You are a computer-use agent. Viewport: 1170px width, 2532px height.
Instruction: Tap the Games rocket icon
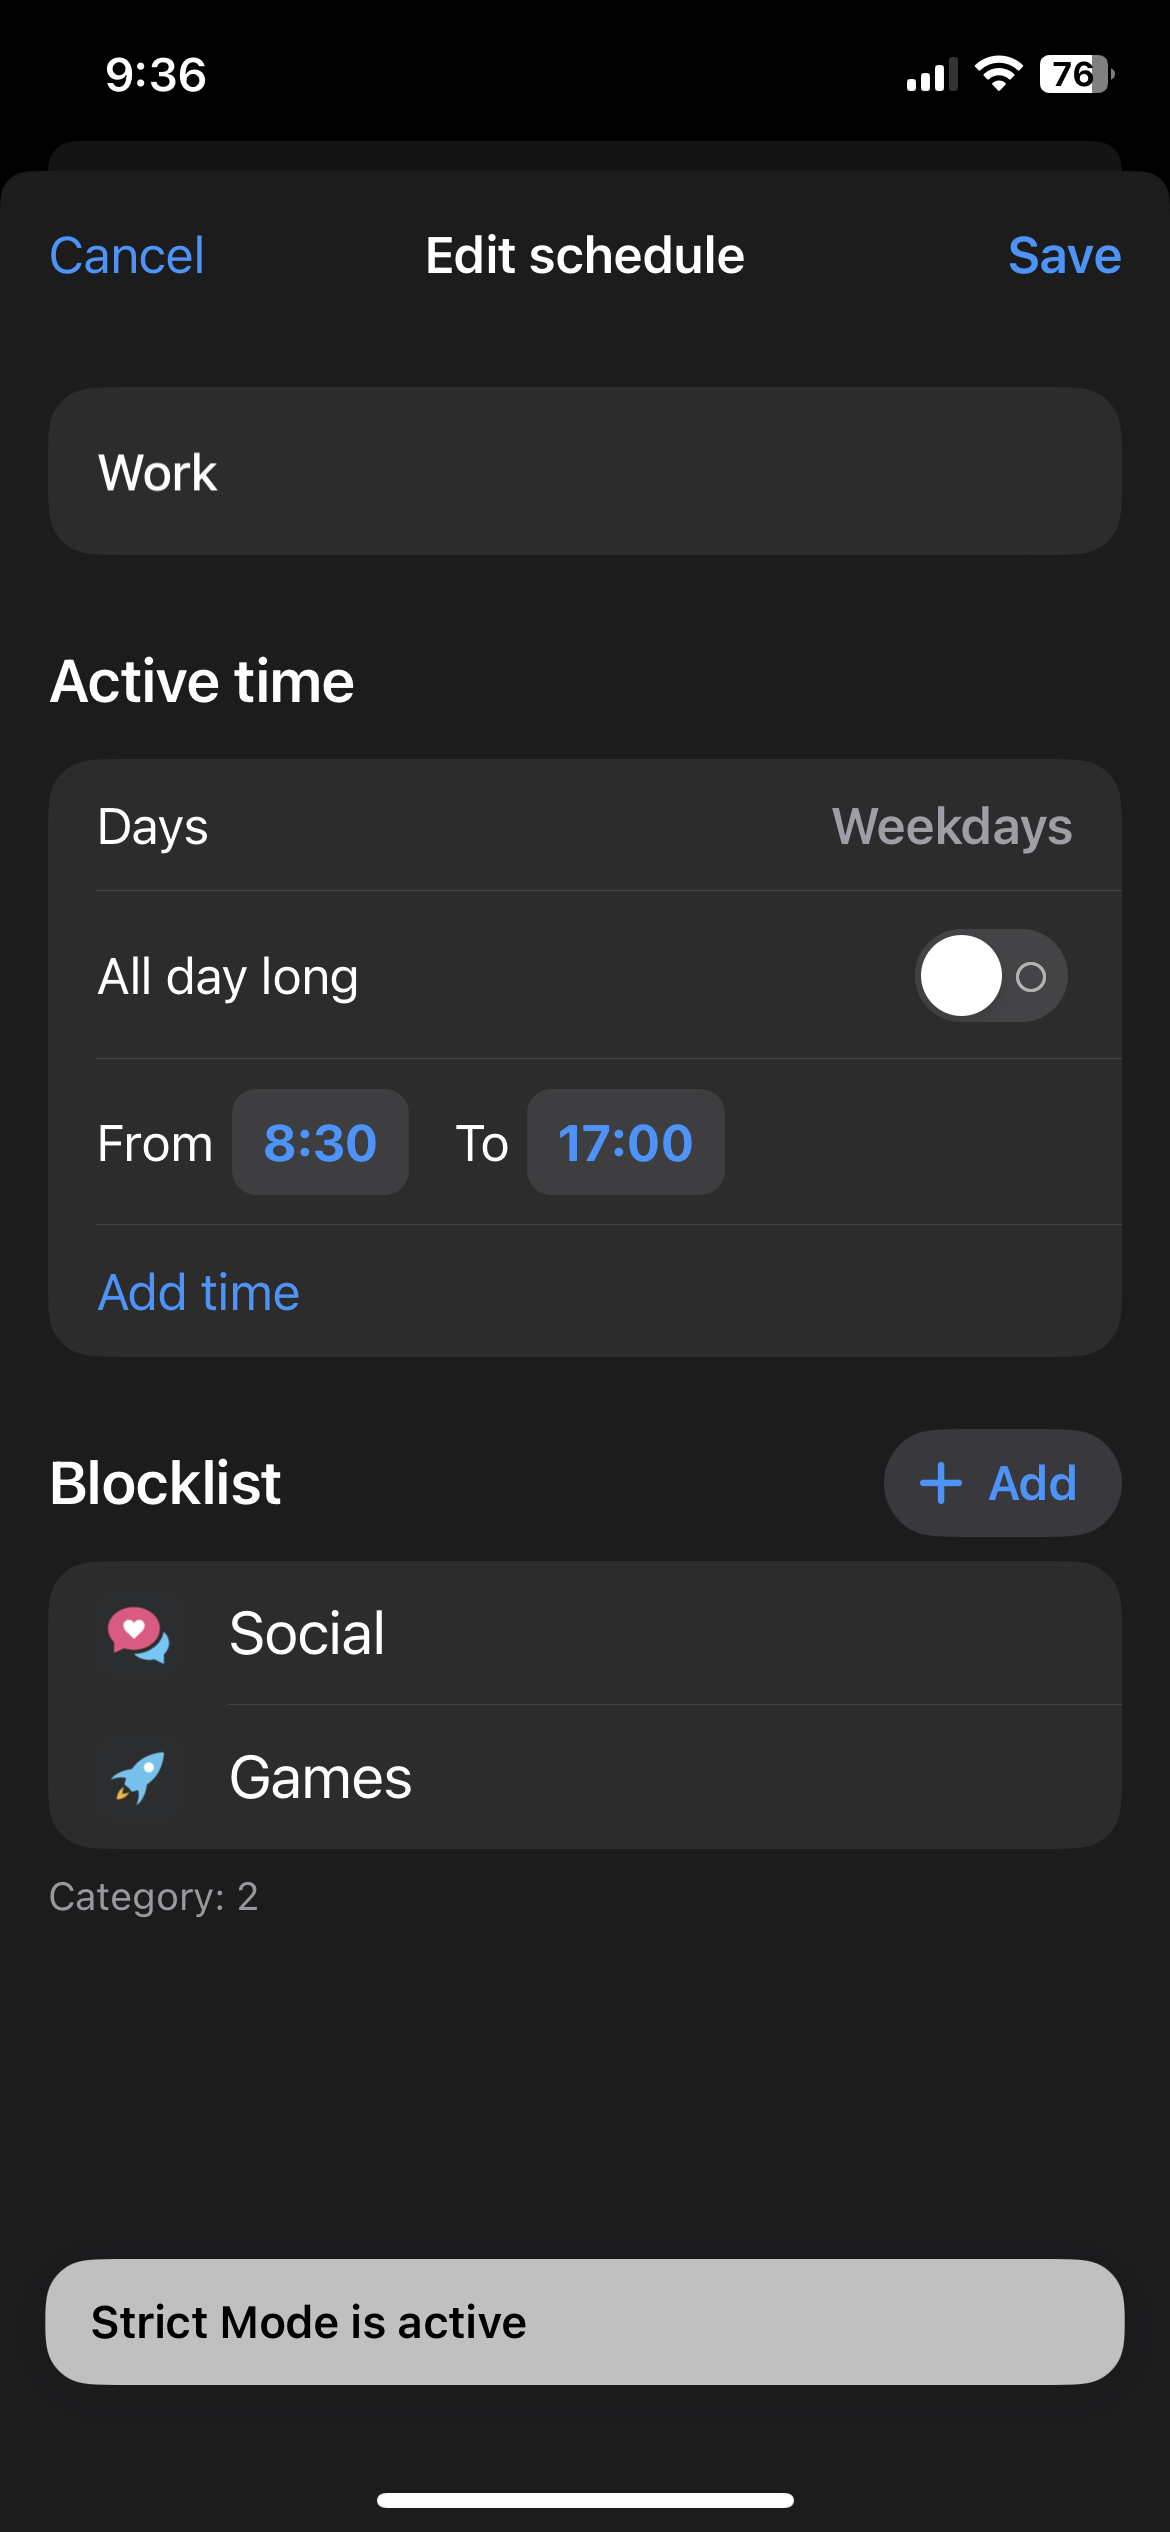click(x=138, y=1777)
